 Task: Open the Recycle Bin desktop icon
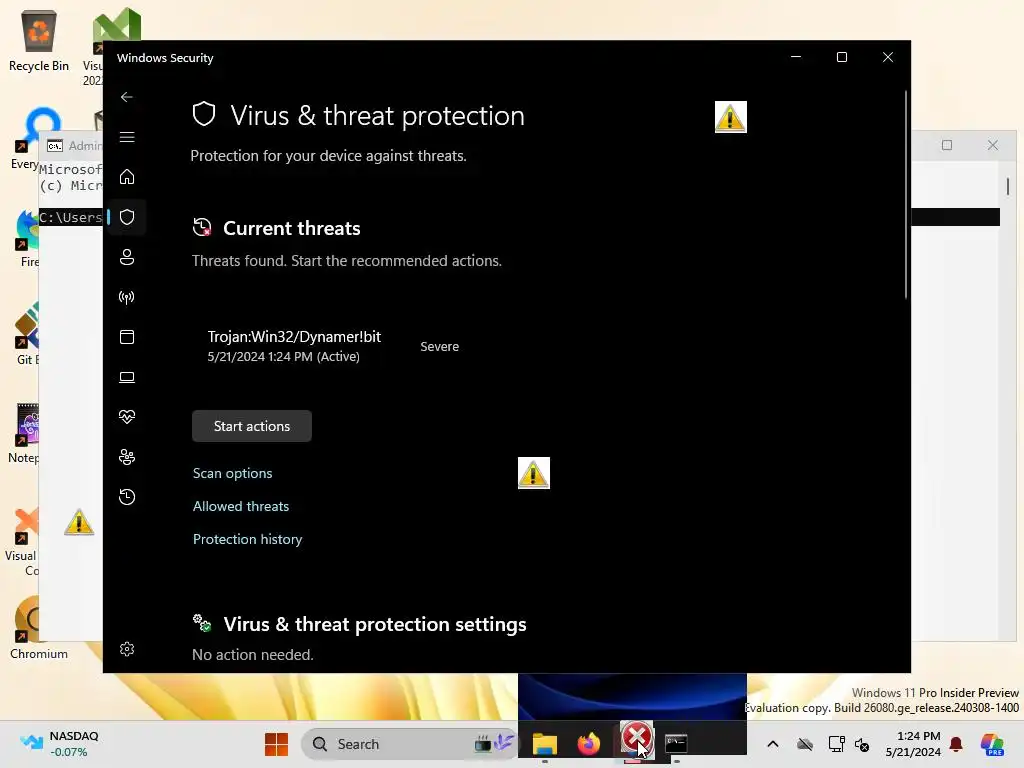(x=39, y=40)
